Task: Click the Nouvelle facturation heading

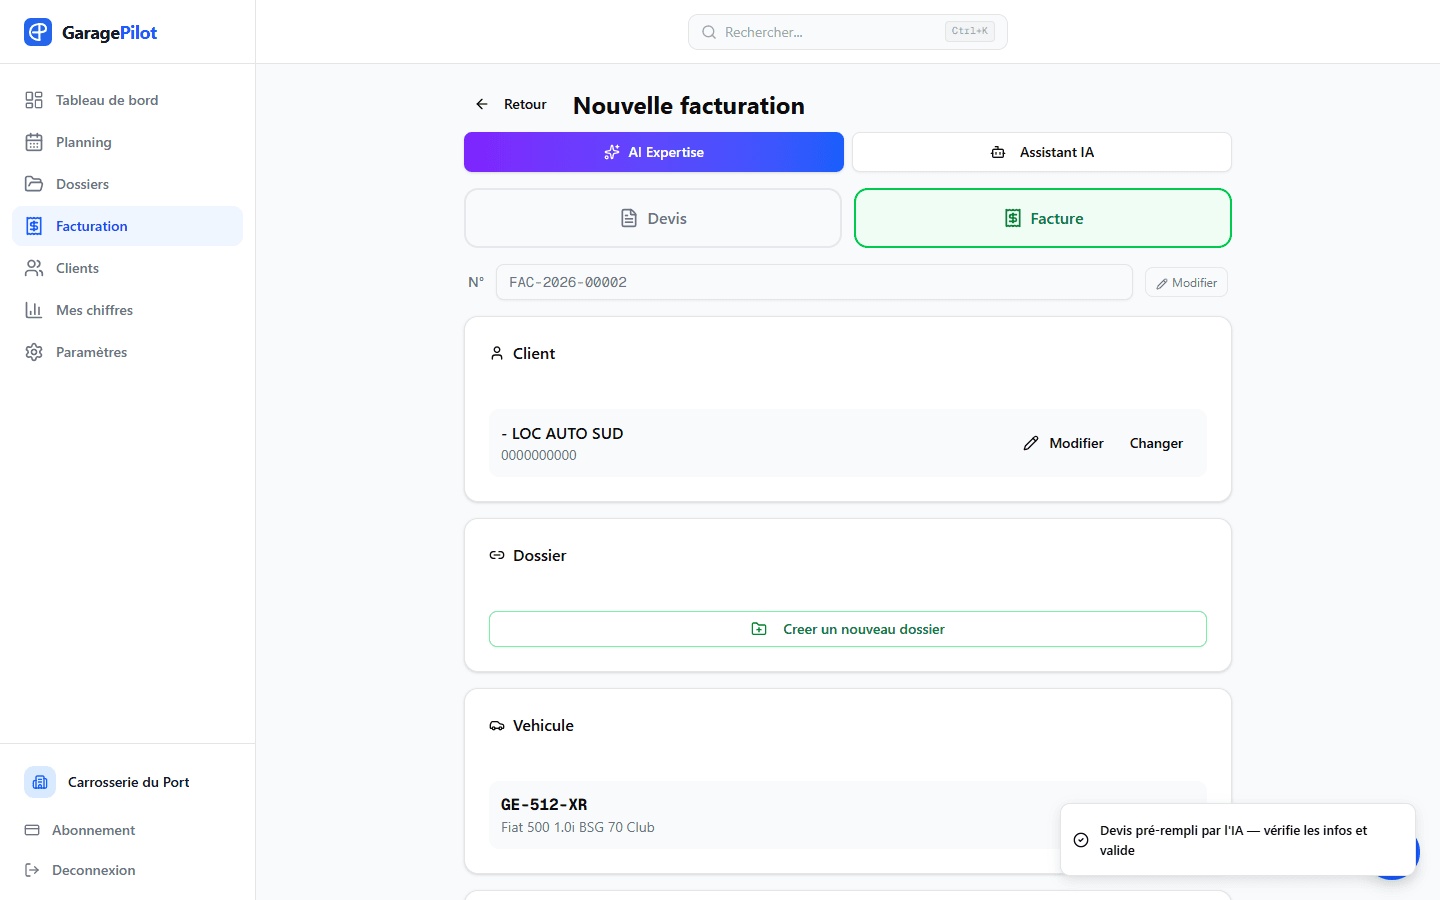Action: (x=689, y=105)
